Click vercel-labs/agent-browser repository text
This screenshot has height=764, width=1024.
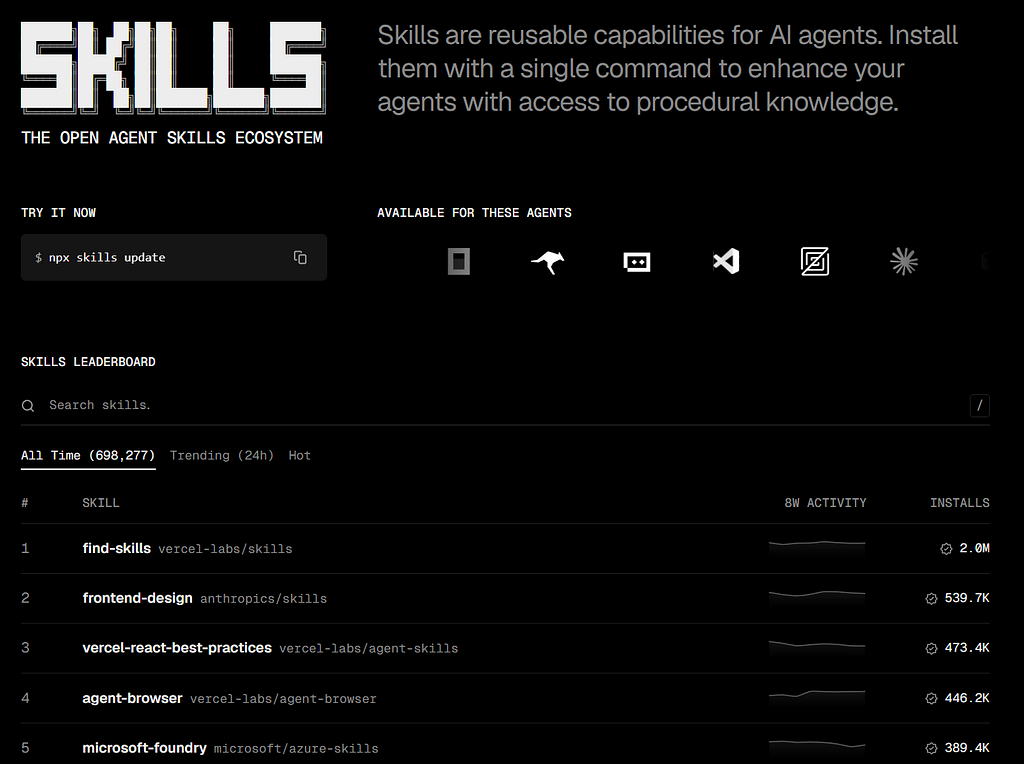coord(283,699)
